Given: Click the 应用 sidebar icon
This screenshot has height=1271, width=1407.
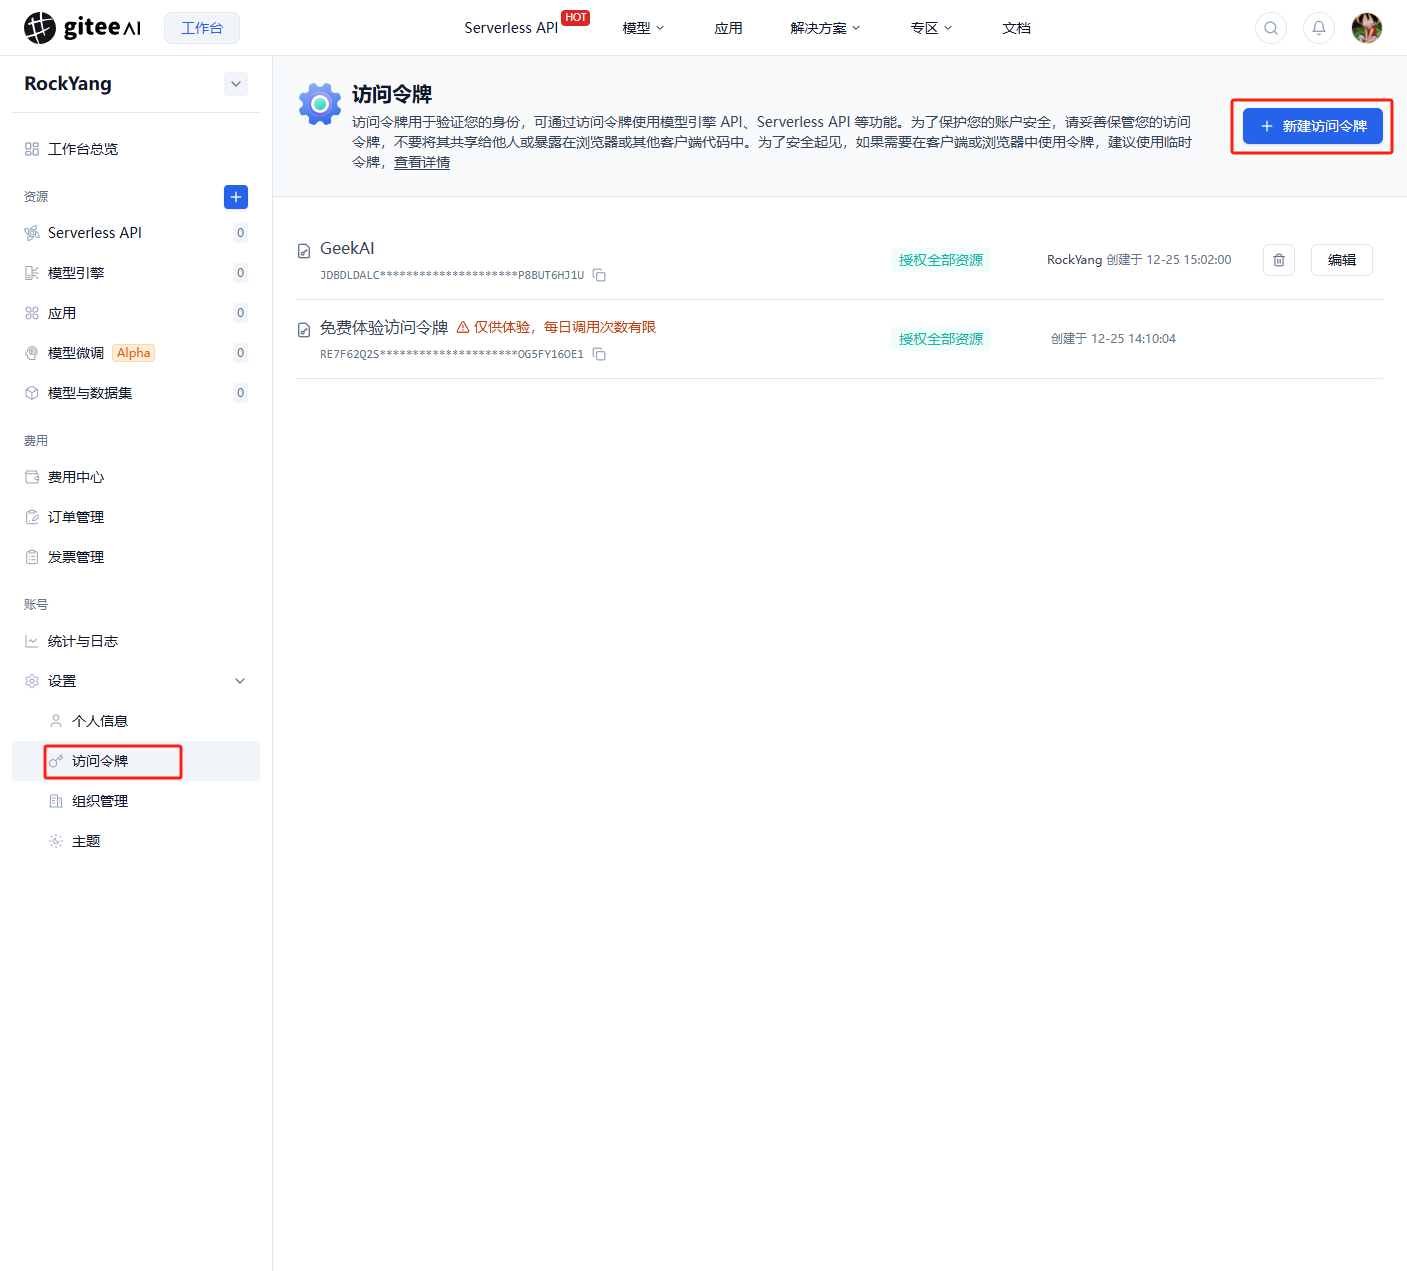Looking at the screenshot, I should tap(32, 313).
